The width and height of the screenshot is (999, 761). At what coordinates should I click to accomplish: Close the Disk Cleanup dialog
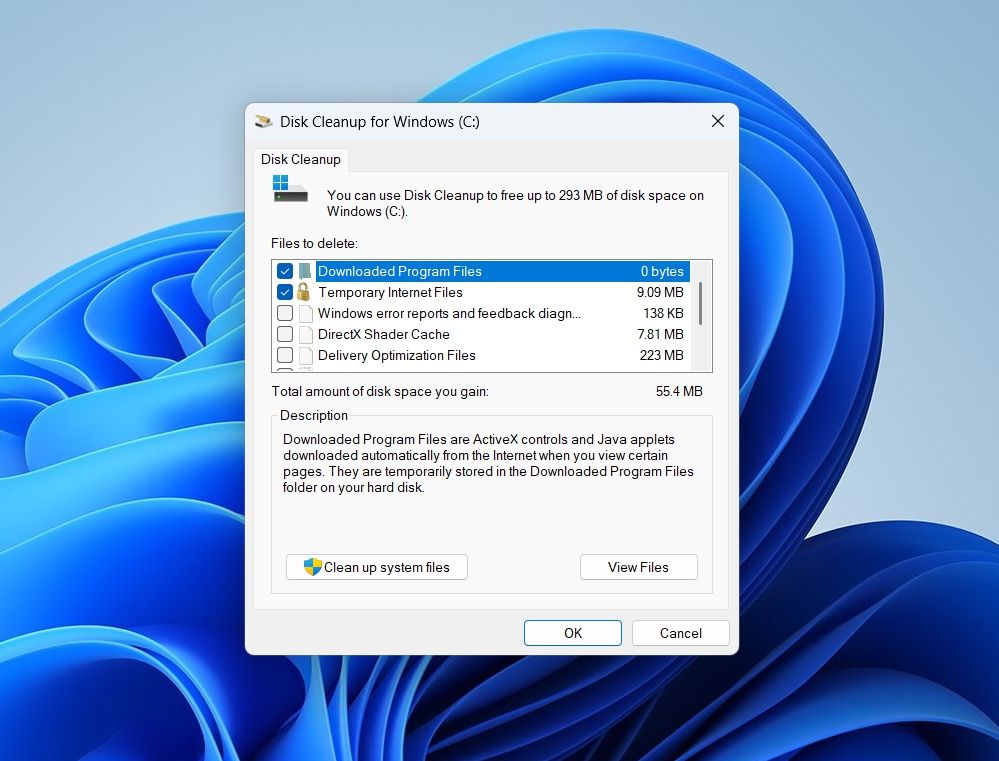[717, 121]
